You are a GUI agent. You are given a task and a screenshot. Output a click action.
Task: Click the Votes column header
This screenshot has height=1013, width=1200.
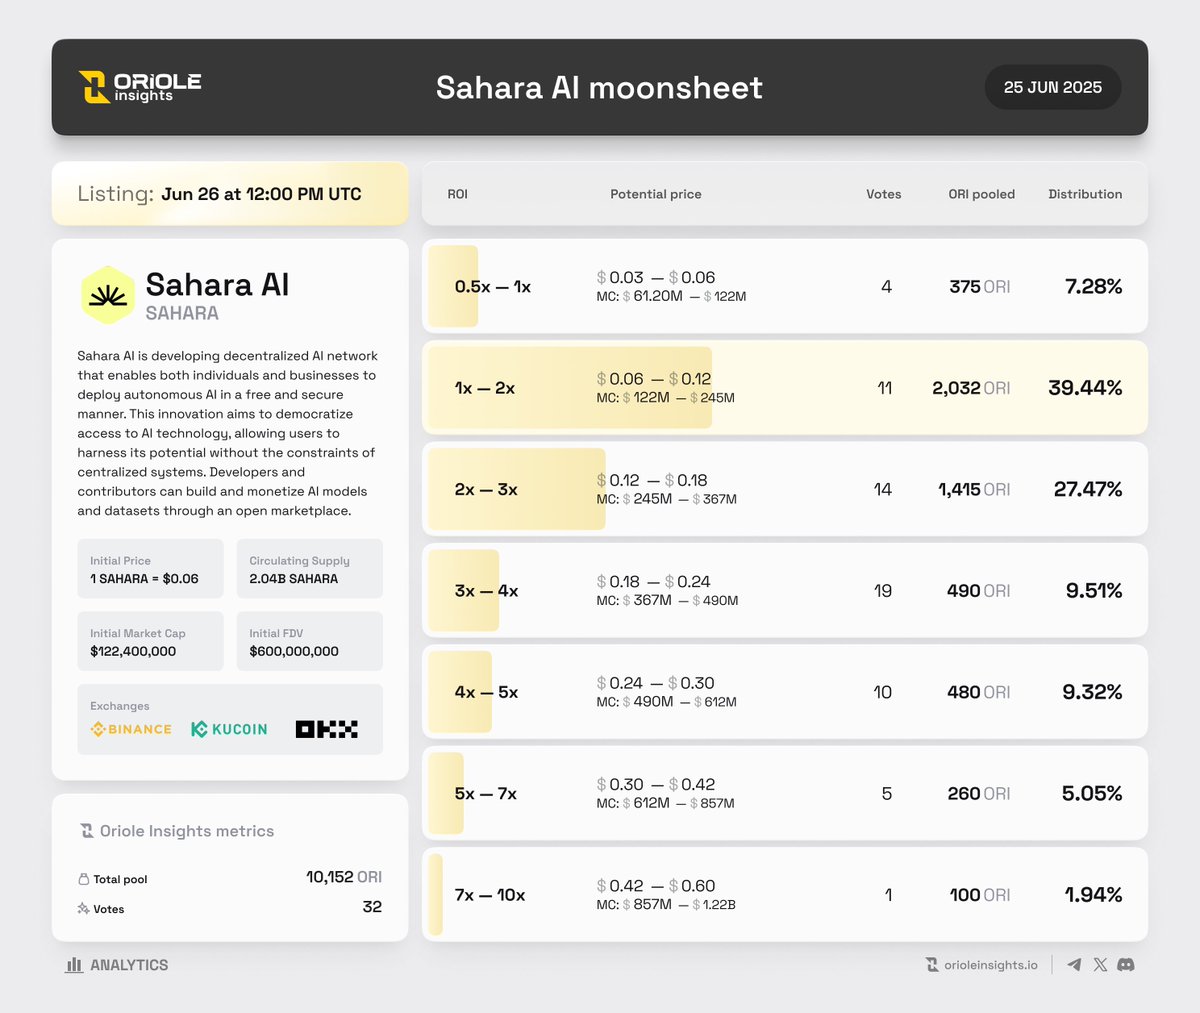click(884, 194)
